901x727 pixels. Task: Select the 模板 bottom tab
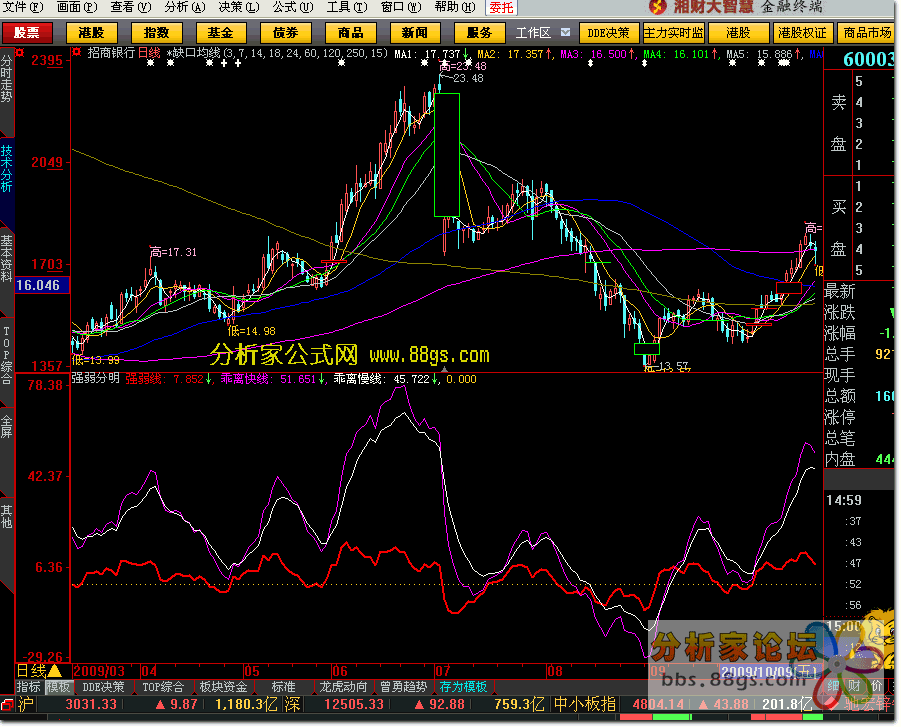58,687
